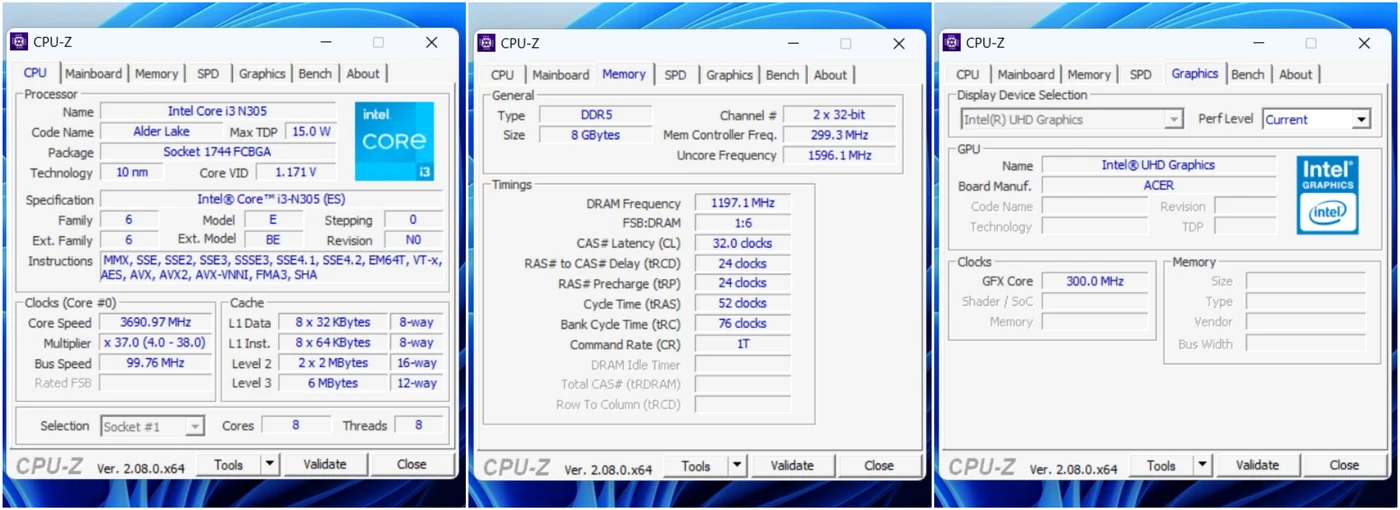Image resolution: width=1400 pixels, height=510 pixels.
Task: Open SPD tab in the middle Memory window
Action: [x=676, y=75]
